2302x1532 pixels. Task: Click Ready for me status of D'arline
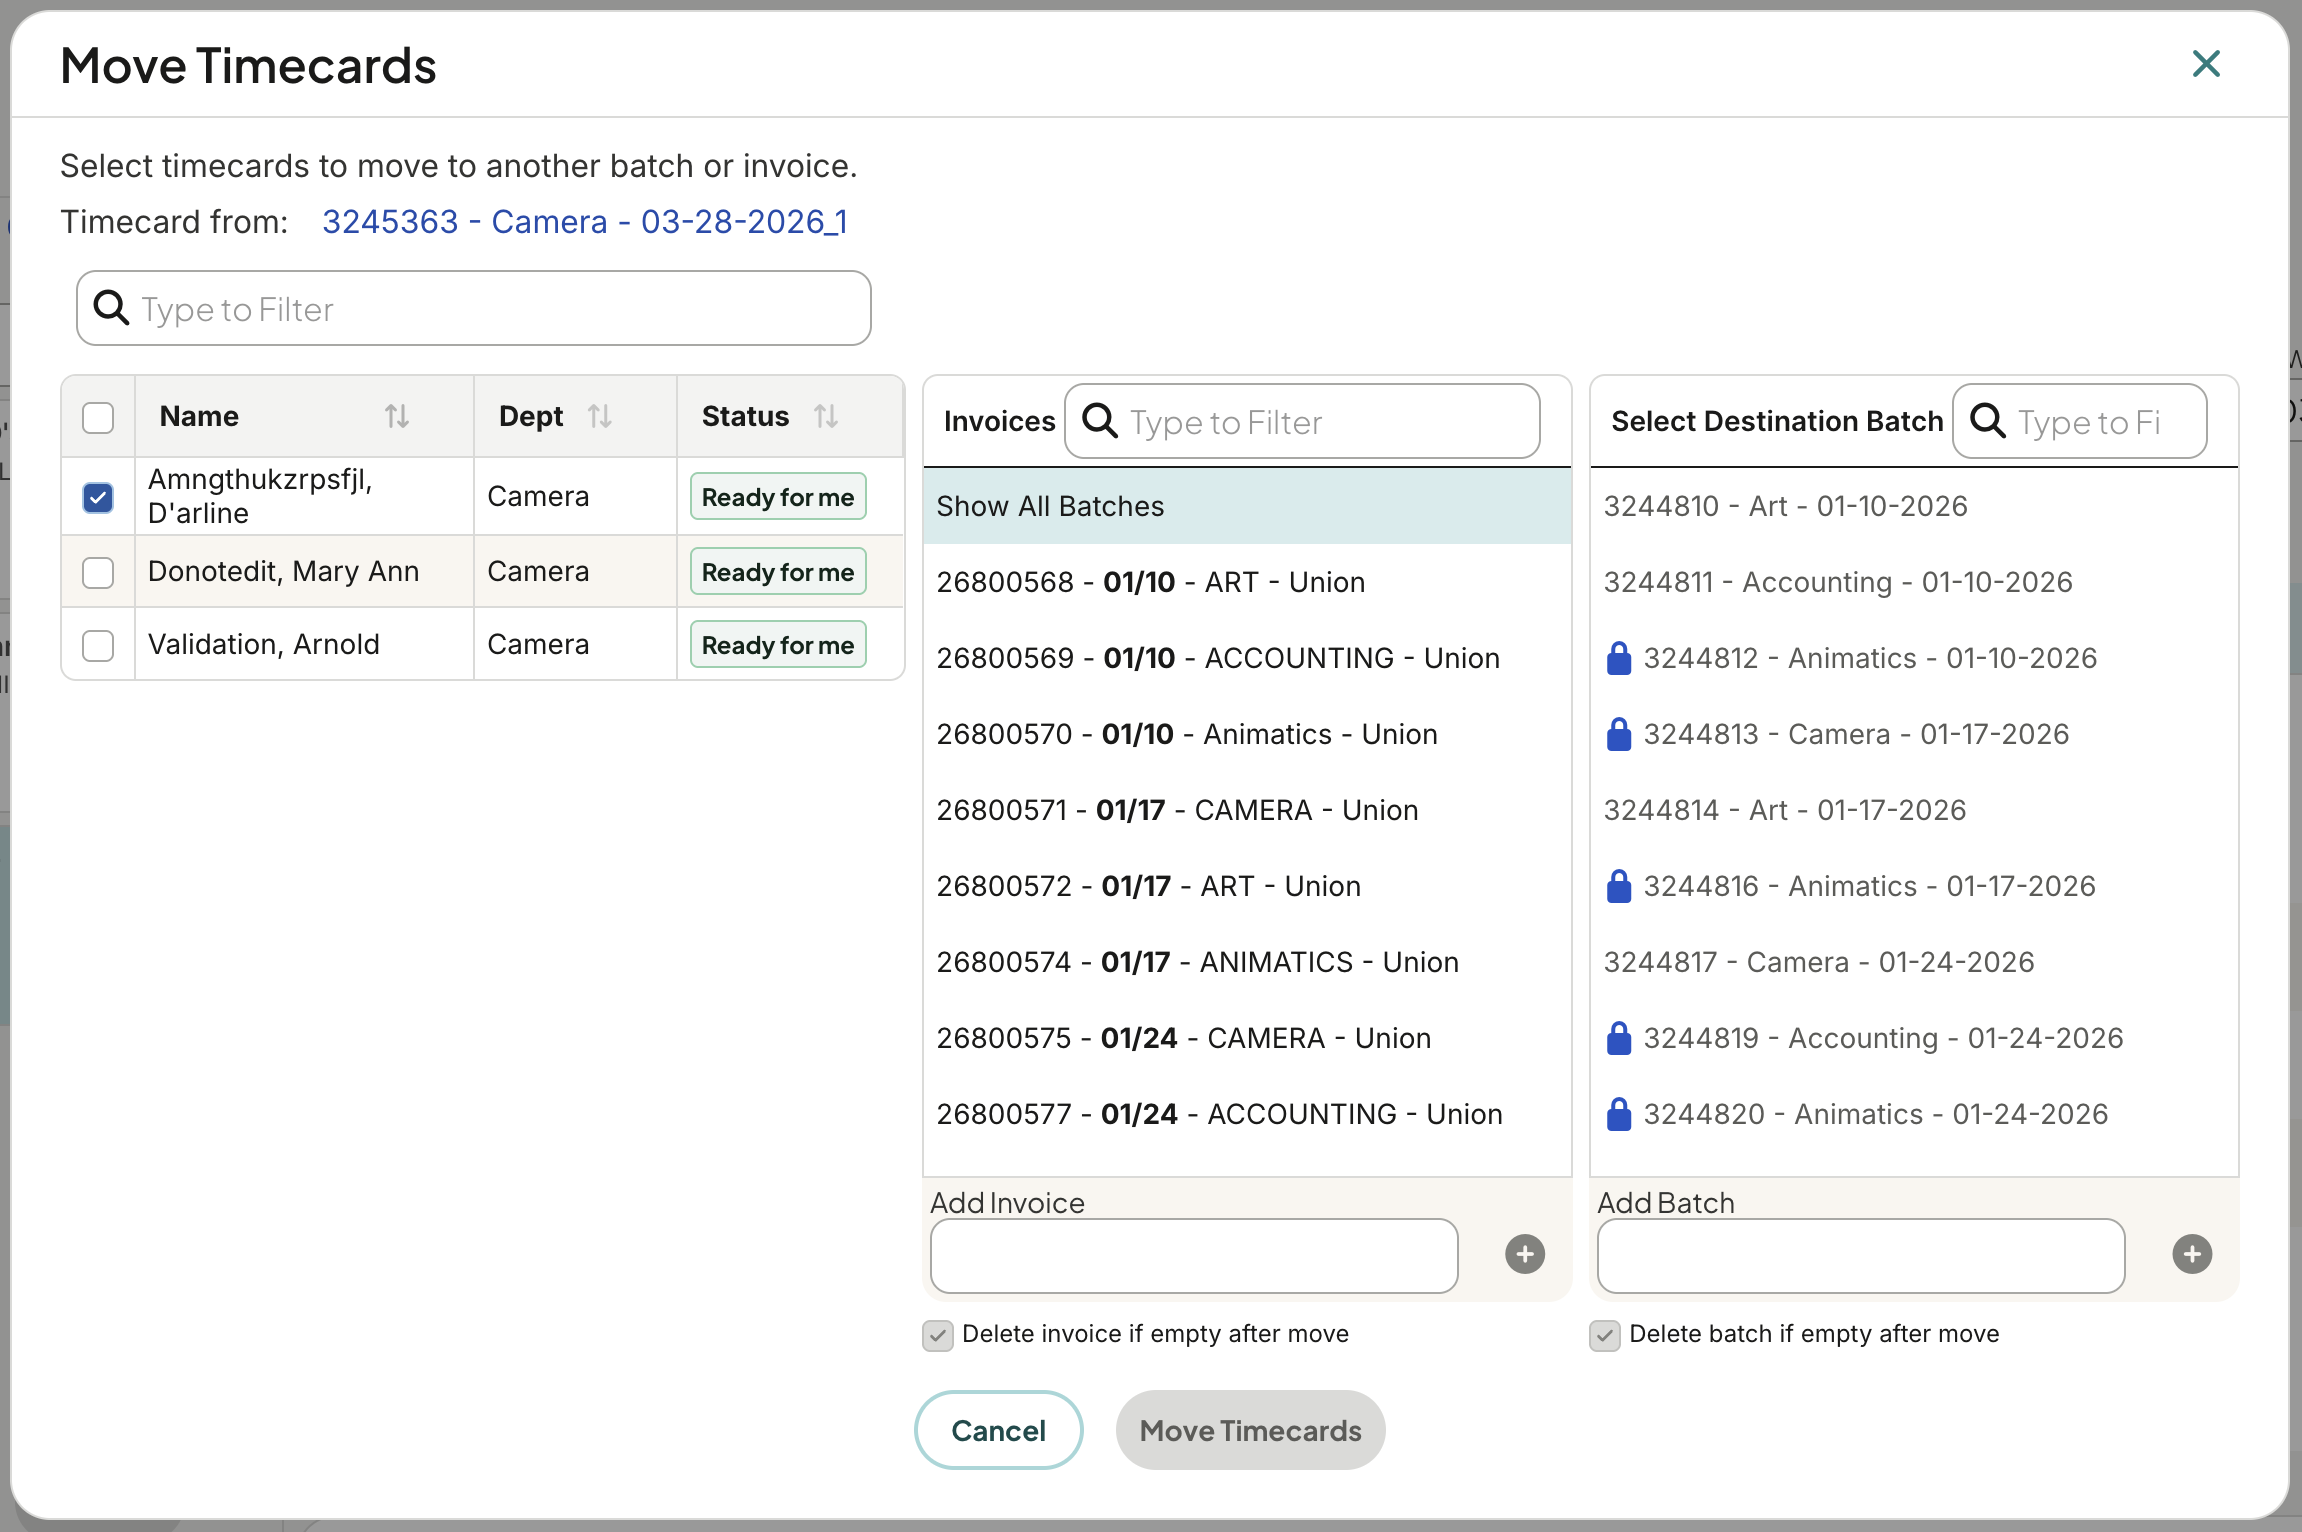(778, 497)
